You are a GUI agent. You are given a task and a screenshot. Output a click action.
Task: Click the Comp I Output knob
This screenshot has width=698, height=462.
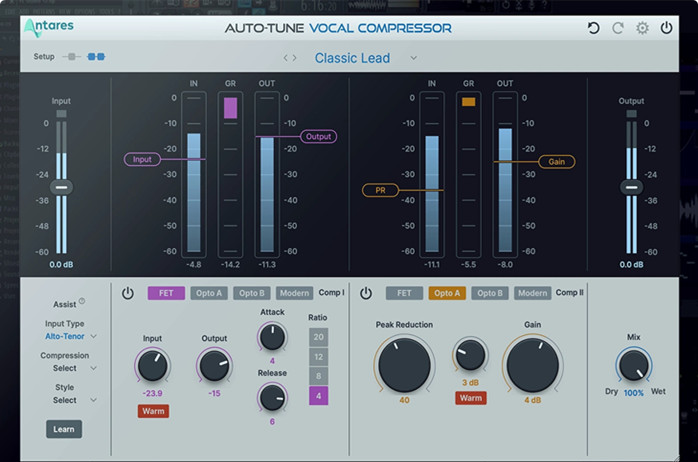tap(214, 365)
